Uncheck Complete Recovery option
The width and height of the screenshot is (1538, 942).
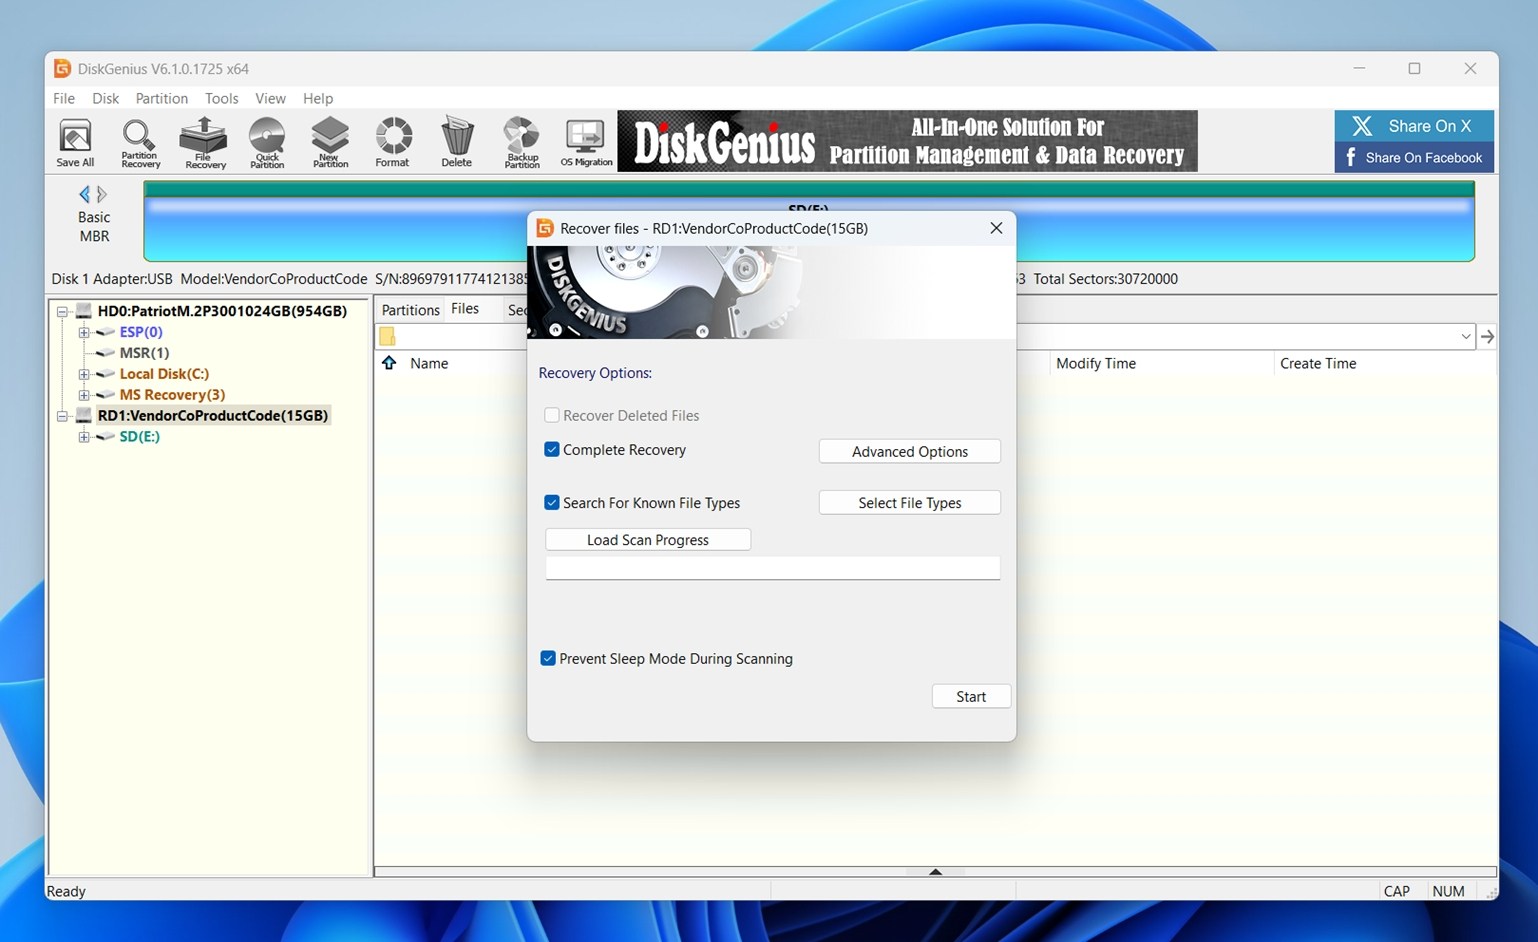(x=551, y=449)
